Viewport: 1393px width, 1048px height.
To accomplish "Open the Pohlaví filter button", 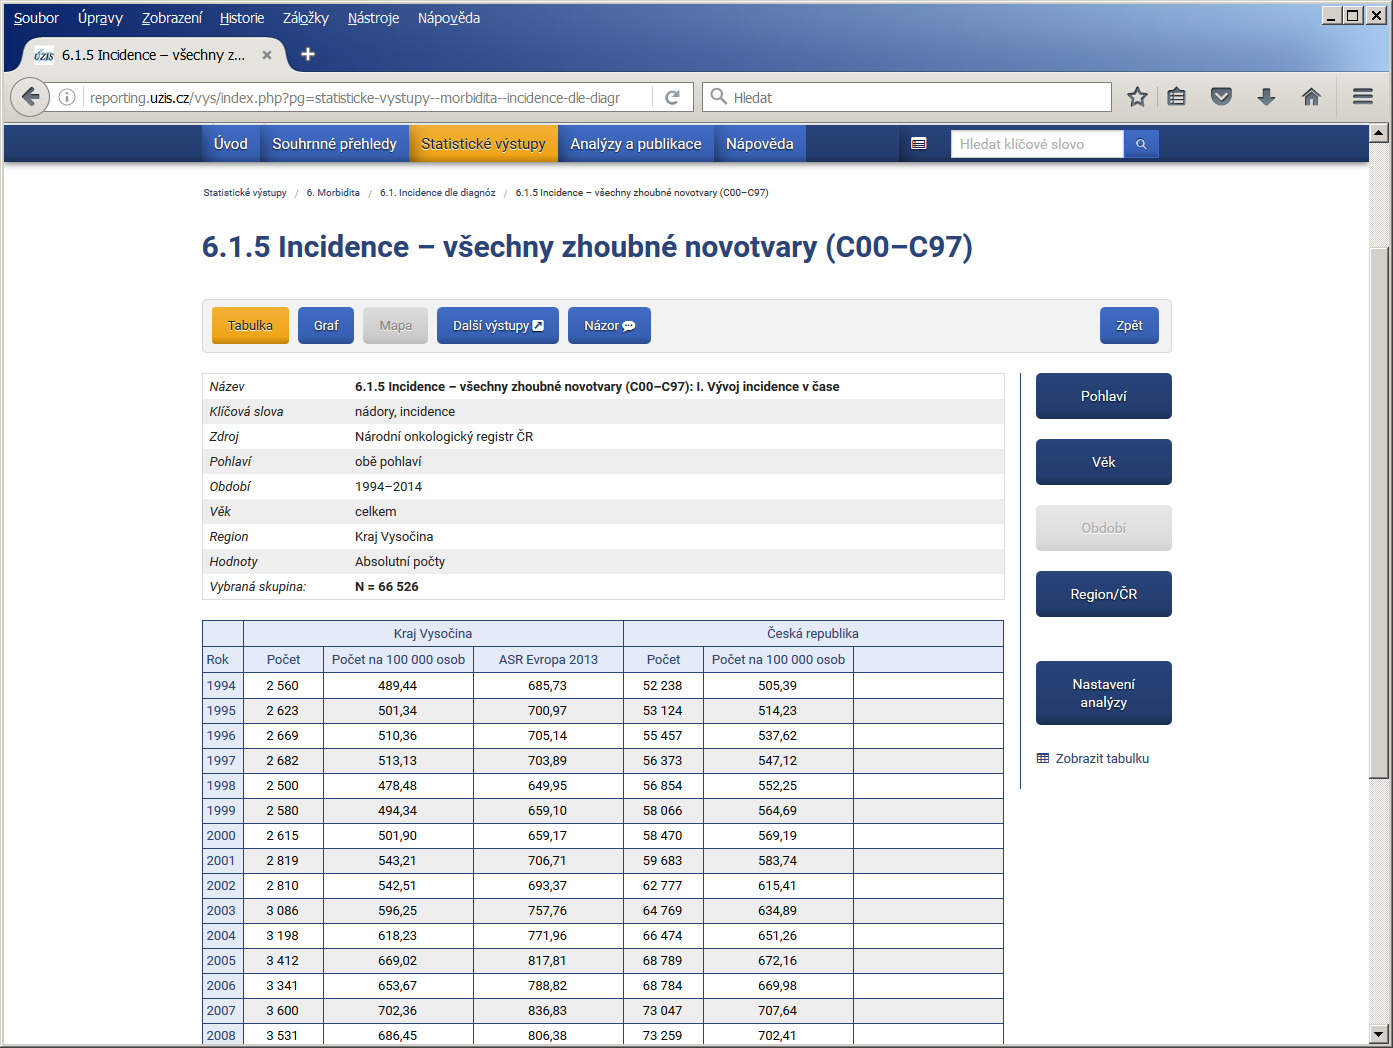I will (1104, 396).
